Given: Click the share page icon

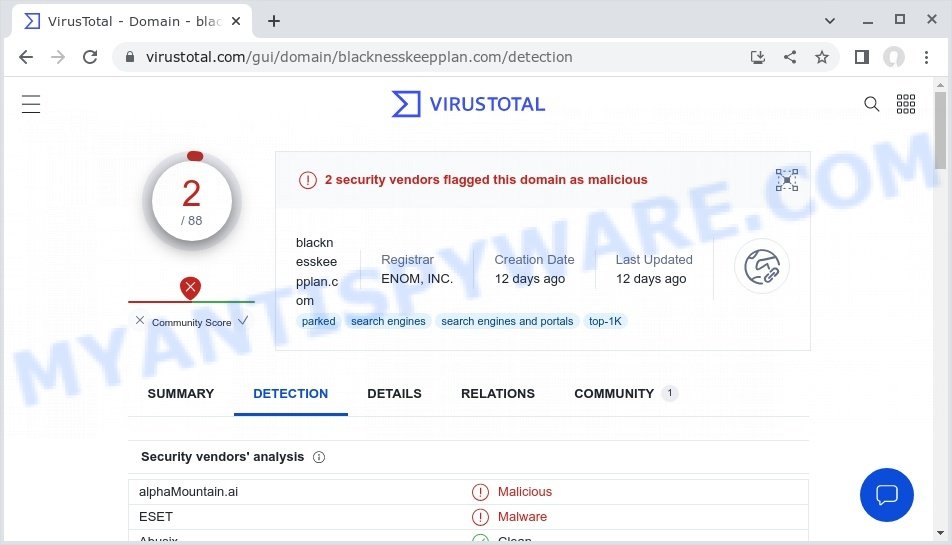Looking at the screenshot, I should coord(790,57).
